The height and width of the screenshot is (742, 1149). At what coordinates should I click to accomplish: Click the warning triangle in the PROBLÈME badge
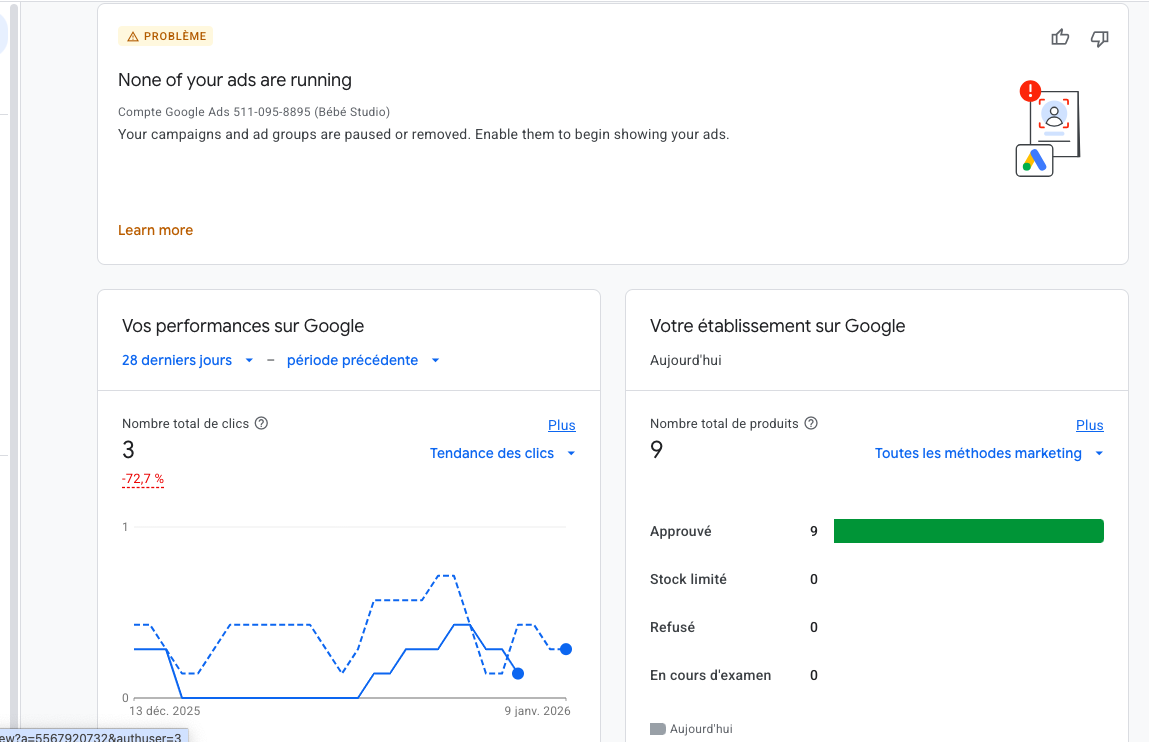coord(133,37)
